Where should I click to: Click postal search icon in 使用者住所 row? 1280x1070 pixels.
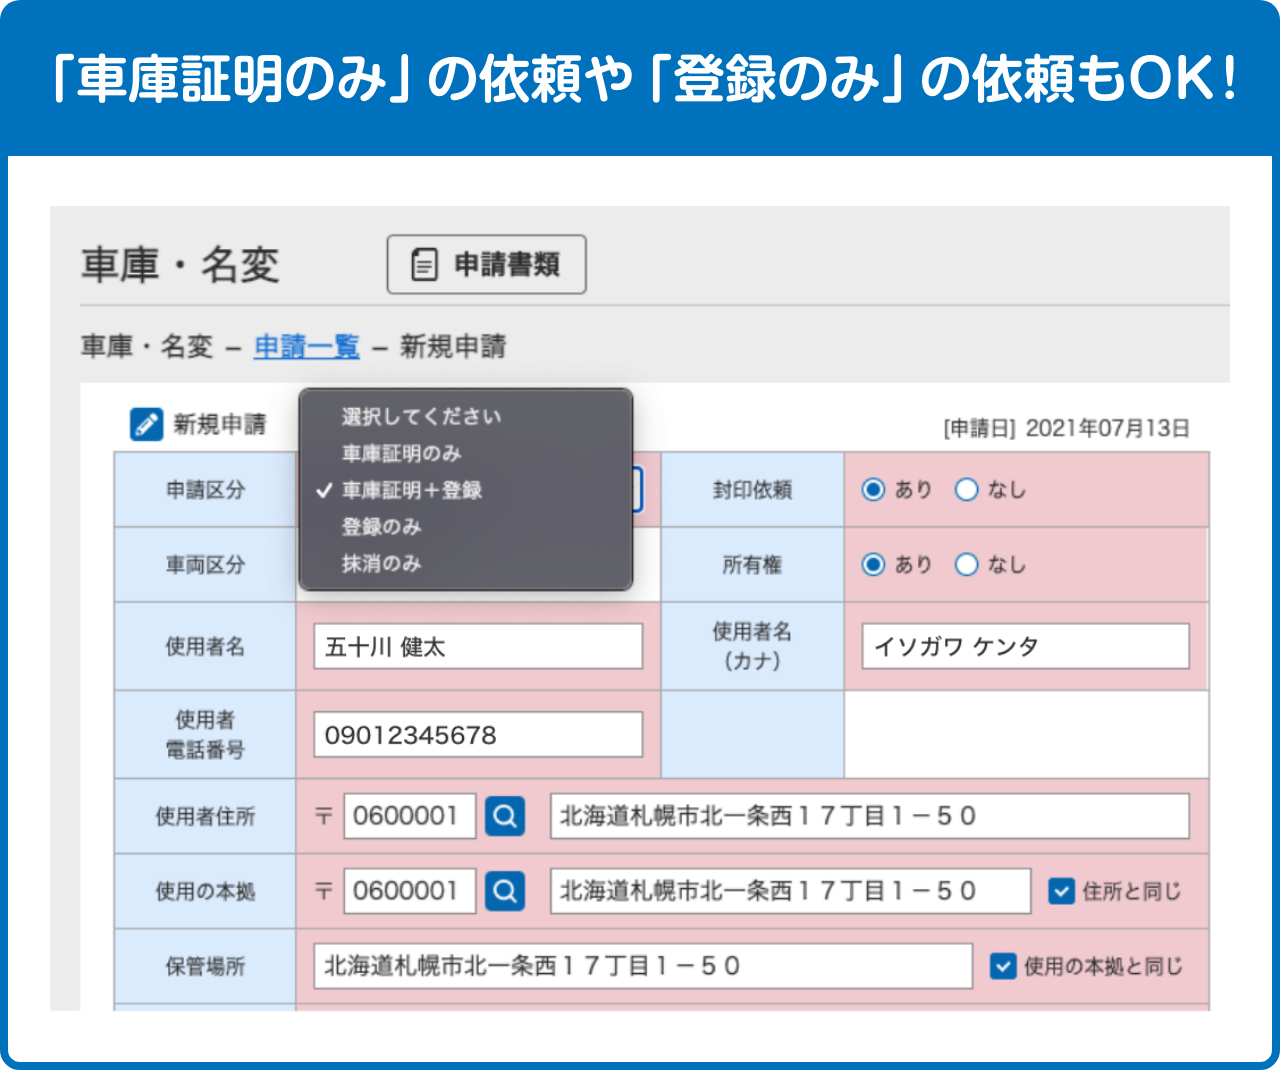505,816
